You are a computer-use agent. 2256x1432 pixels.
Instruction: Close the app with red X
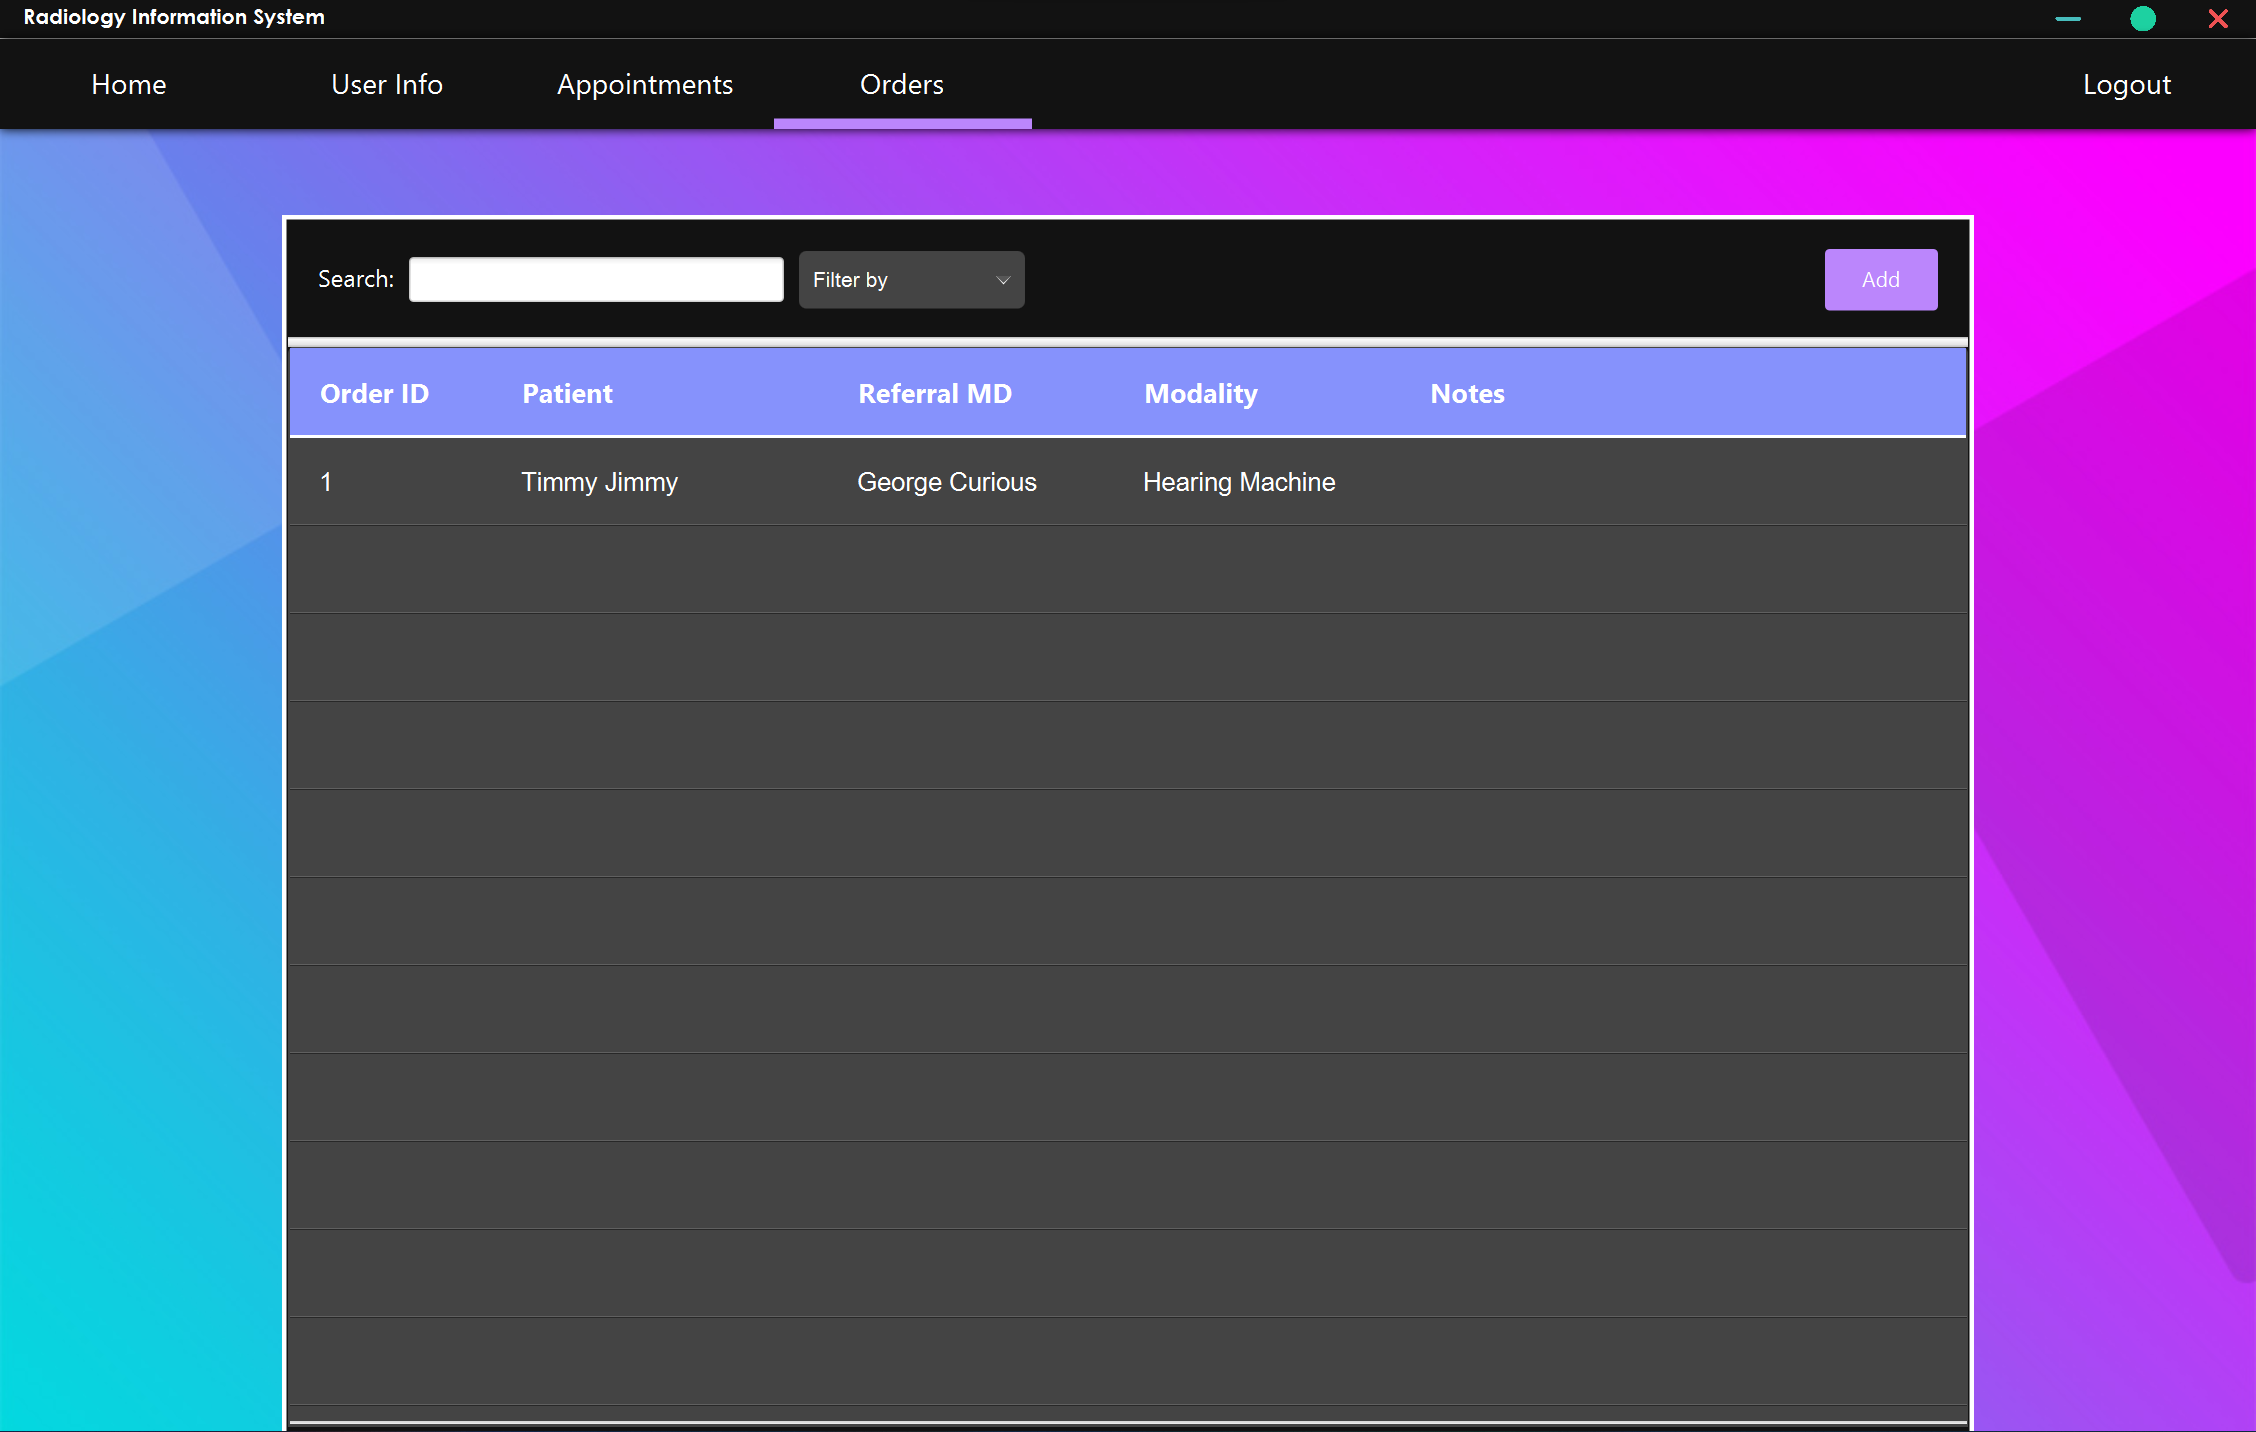[x=2218, y=19]
